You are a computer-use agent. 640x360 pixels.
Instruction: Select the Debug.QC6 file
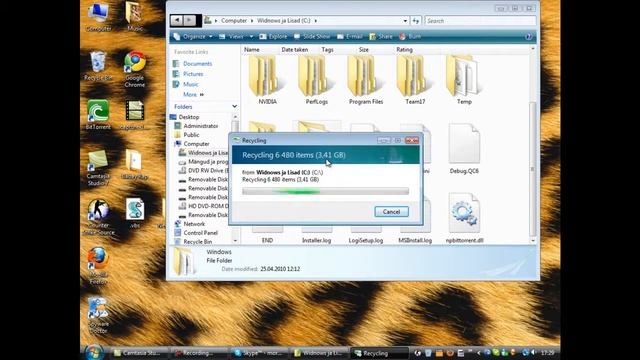pyautogui.click(x=464, y=149)
